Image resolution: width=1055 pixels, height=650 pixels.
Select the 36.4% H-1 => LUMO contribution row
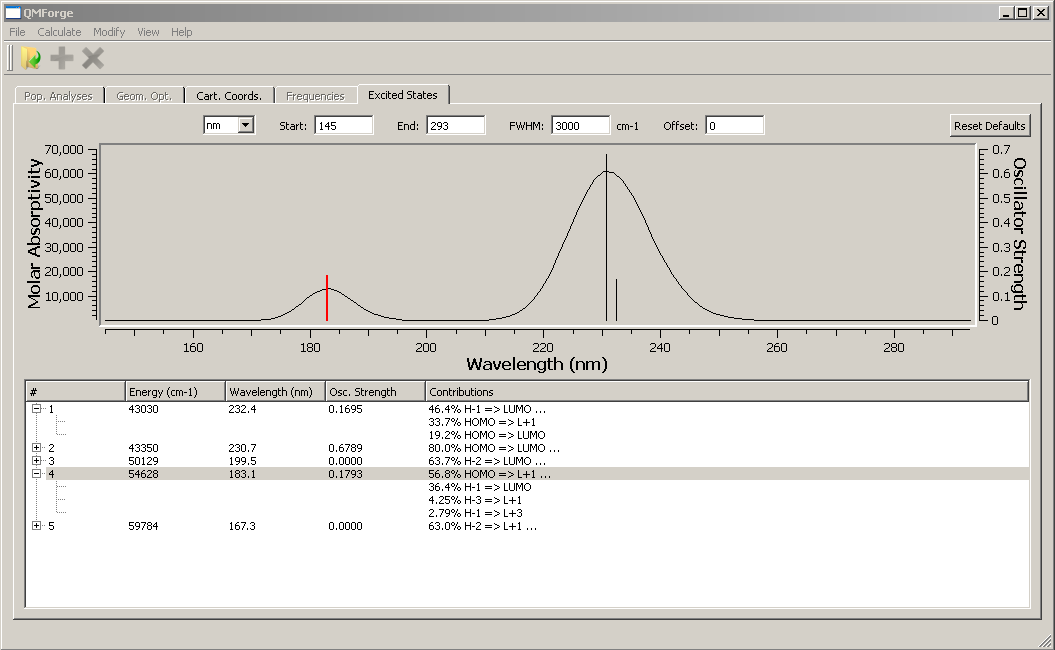pos(480,487)
